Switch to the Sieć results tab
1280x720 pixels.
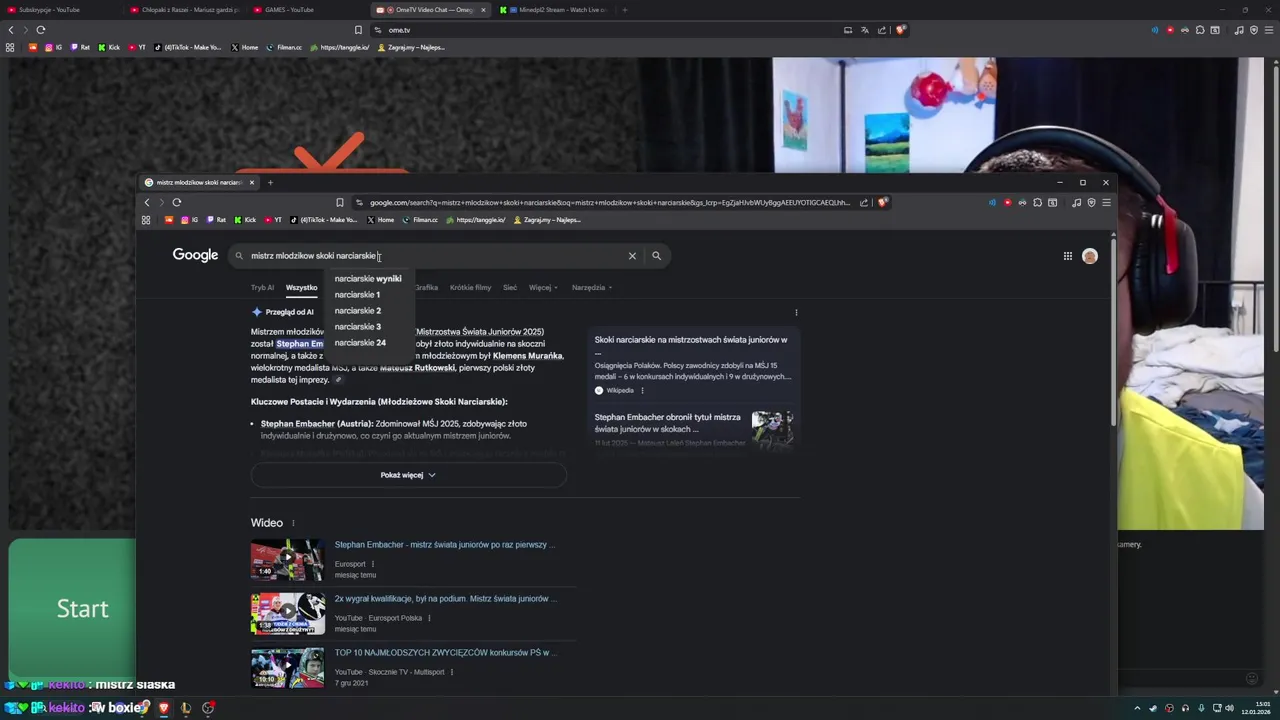click(510, 288)
